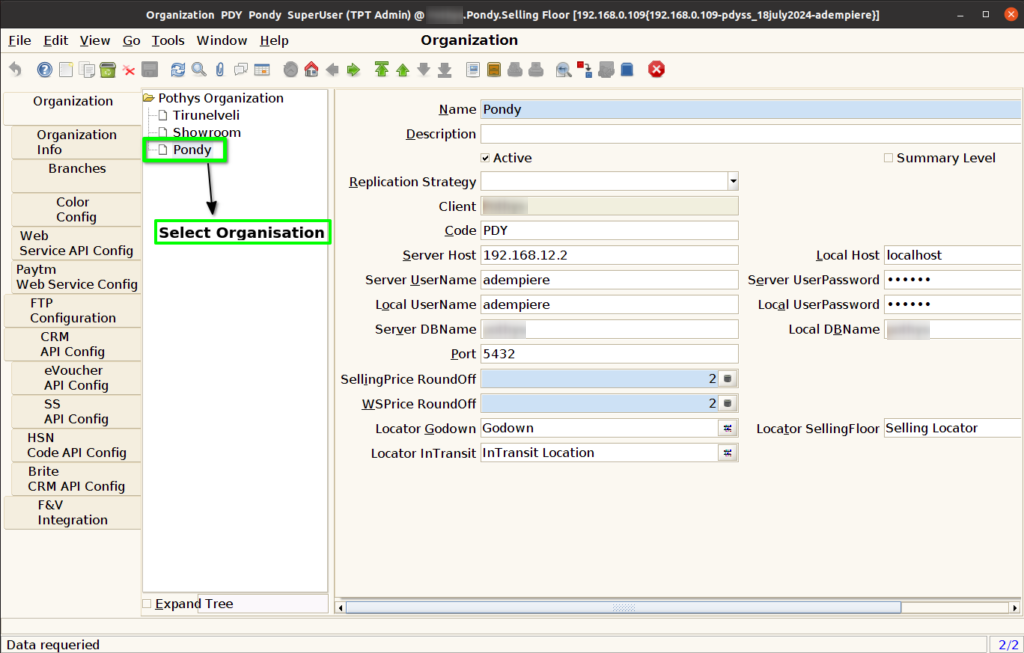Click the Print printer icon
The height and width of the screenshot is (653, 1024).
pyautogui.click(x=536, y=69)
